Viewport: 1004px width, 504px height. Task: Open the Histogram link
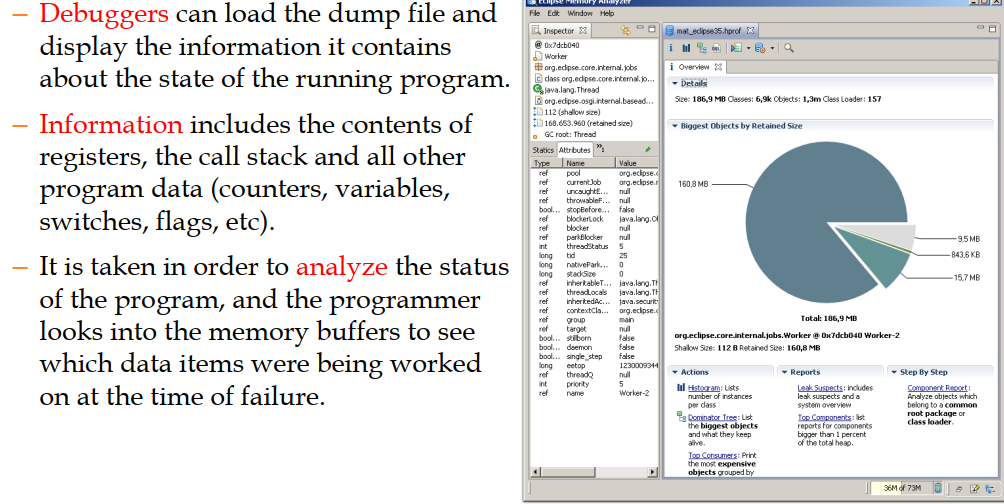704,388
